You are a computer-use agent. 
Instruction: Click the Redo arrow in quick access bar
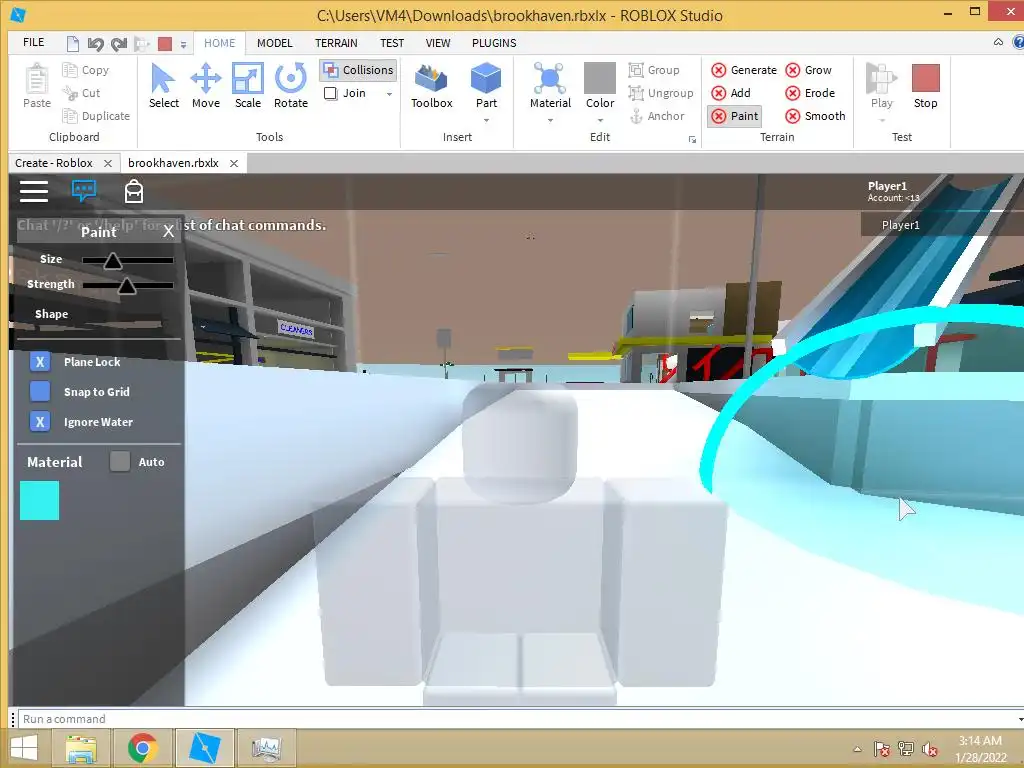119,44
